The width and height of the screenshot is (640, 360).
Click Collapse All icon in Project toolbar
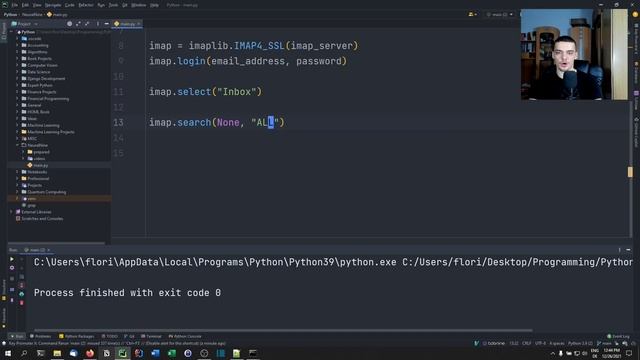87,24
